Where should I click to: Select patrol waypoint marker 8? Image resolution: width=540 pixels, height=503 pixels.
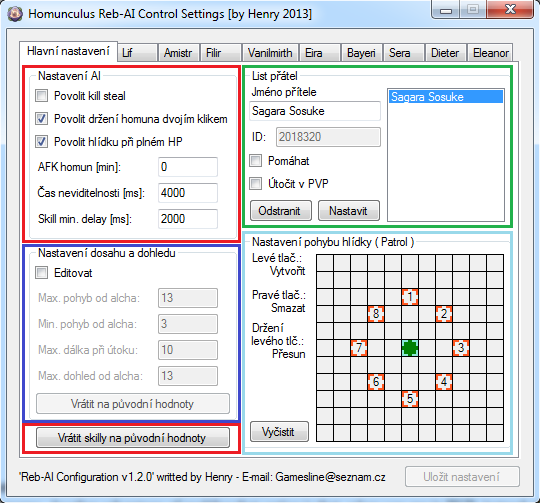(x=376, y=314)
